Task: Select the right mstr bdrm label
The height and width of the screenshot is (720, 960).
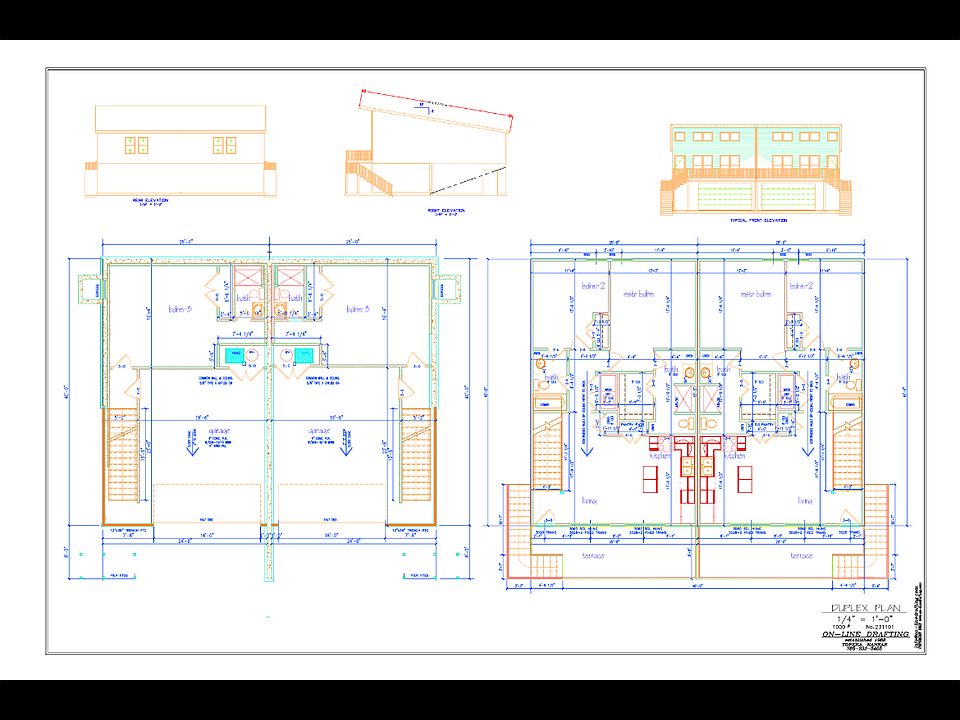Action: coord(755,294)
